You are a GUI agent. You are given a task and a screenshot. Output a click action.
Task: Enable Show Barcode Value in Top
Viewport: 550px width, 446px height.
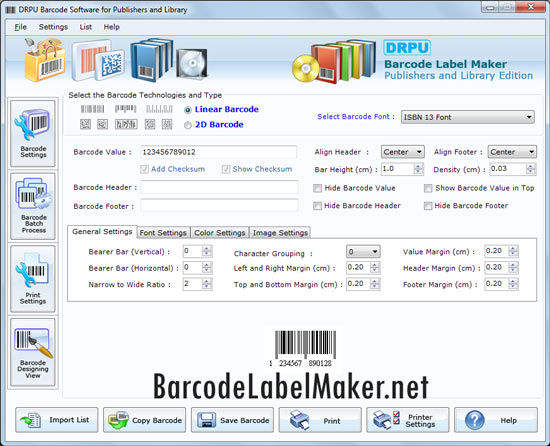(428, 188)
